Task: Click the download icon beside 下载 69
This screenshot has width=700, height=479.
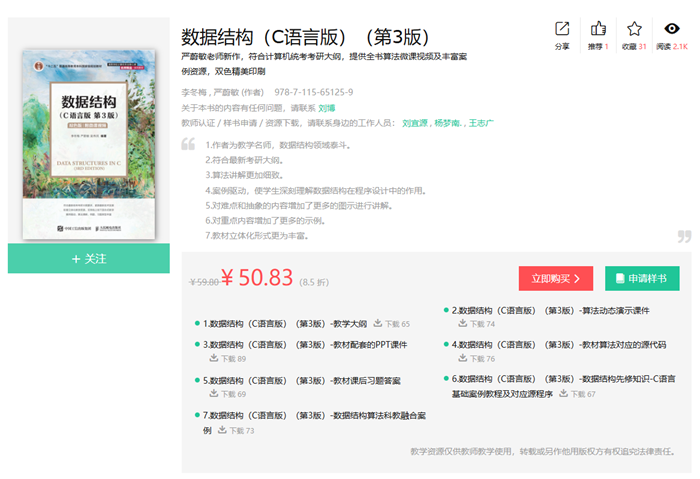Action: click(214, 393)
